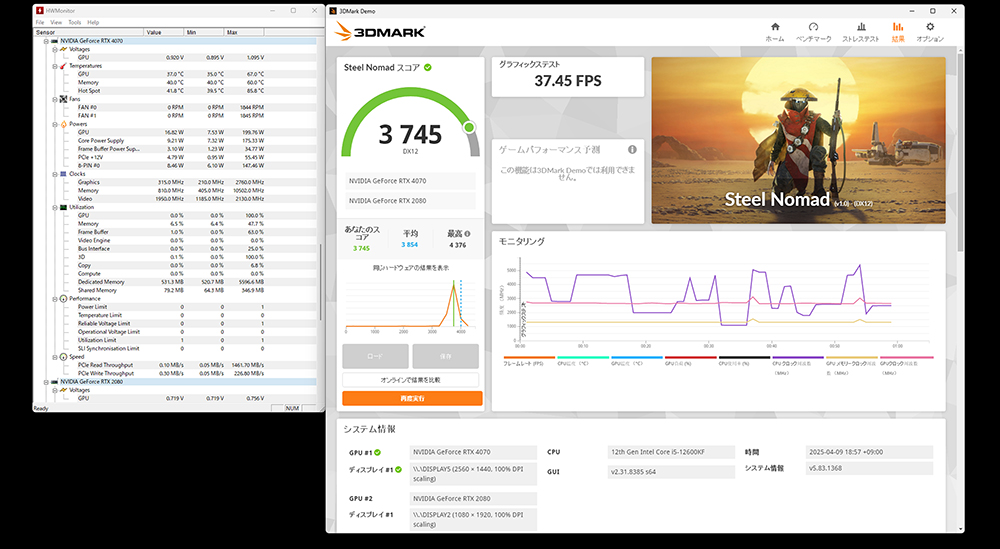Click the Voltages lightning icon under RTX 4070
1000x549 pixels.
(63, 49)
